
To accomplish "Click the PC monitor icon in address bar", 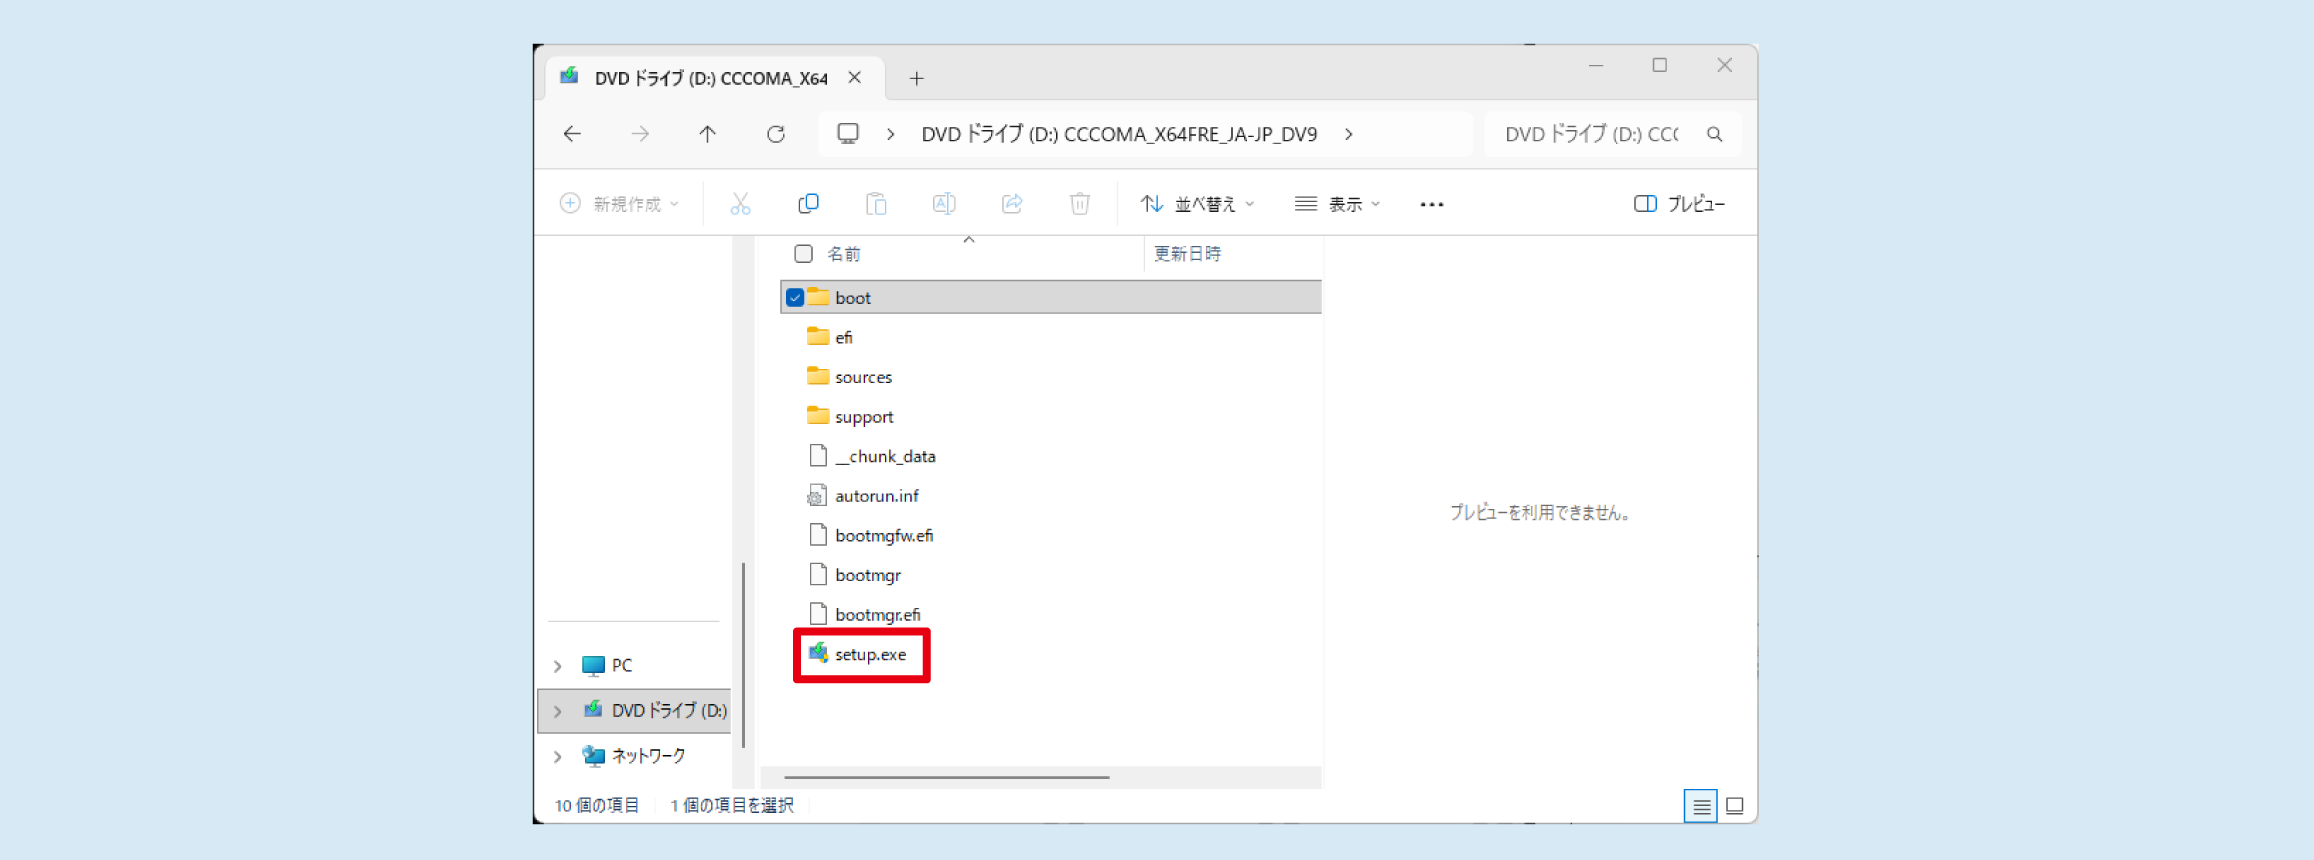I will [x=848, y=134].
